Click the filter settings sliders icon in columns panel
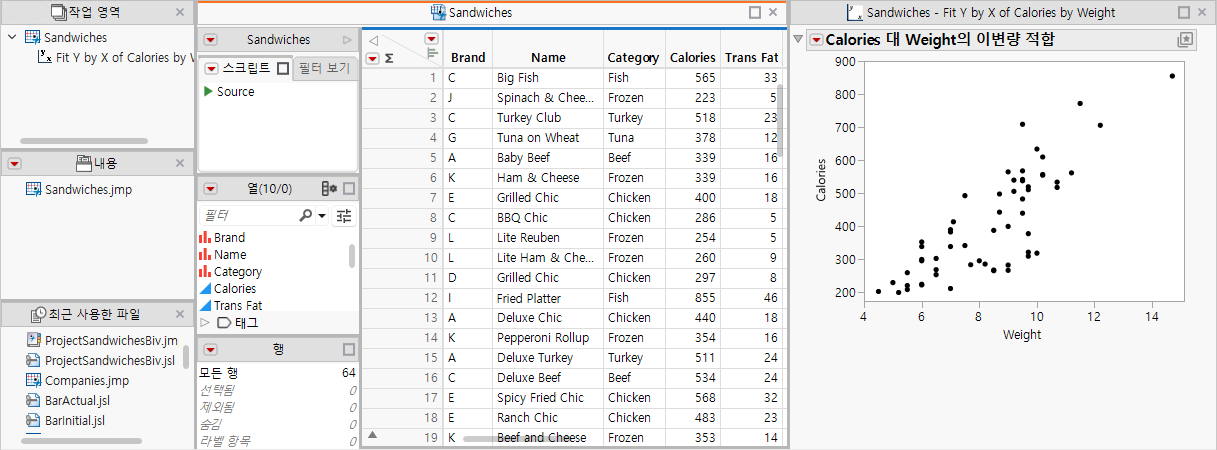Image resolution: width=1217 pixels, height=450 pixels. pos(344,215)
